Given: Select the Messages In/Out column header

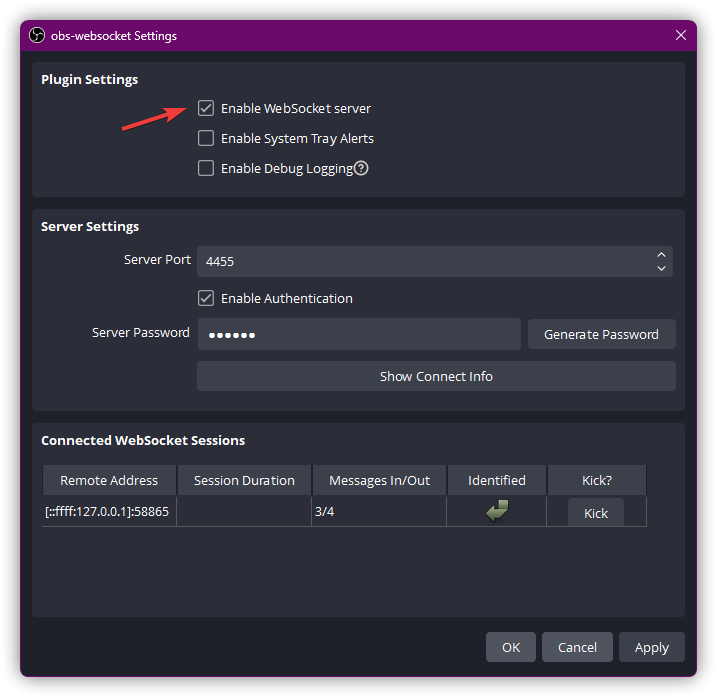Looking at the screenshot, I should pyautogui.click(x=380, y=480).
